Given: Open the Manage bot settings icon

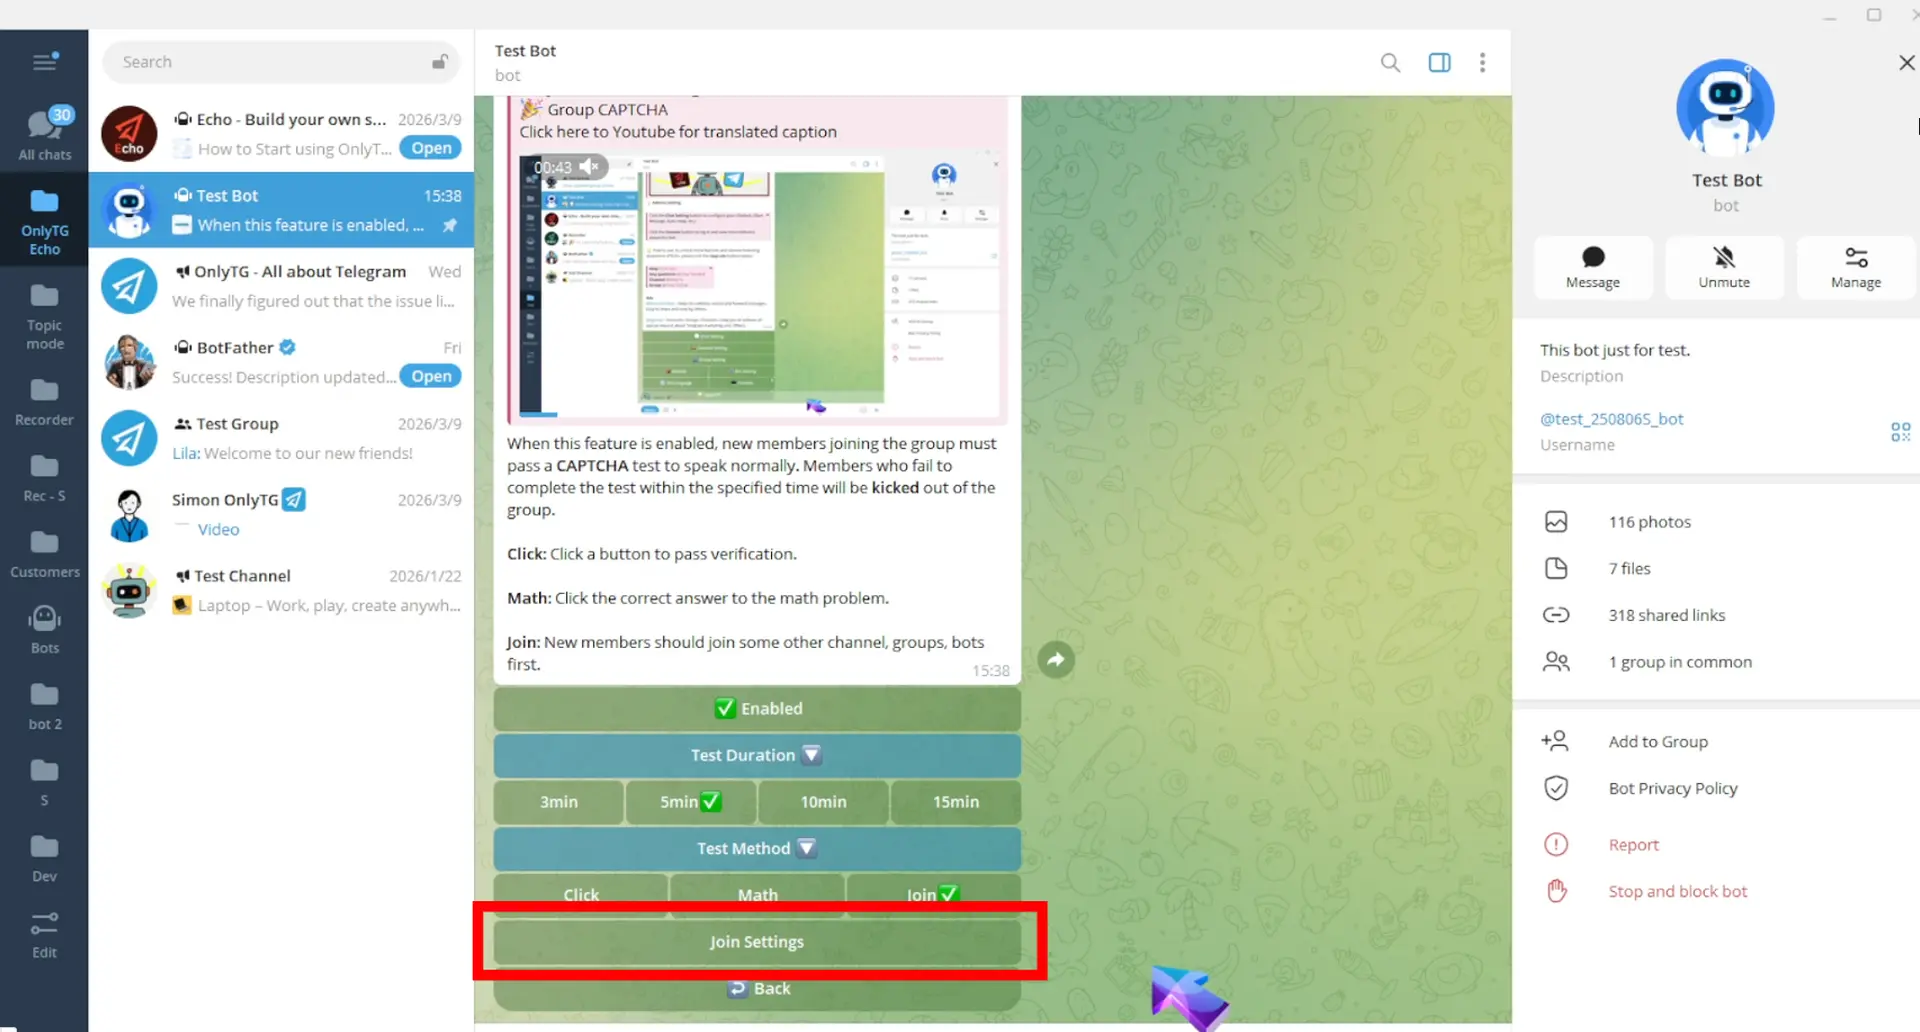Looking at the screenshot, I should pyautogui.click(x=1855, y=268).
